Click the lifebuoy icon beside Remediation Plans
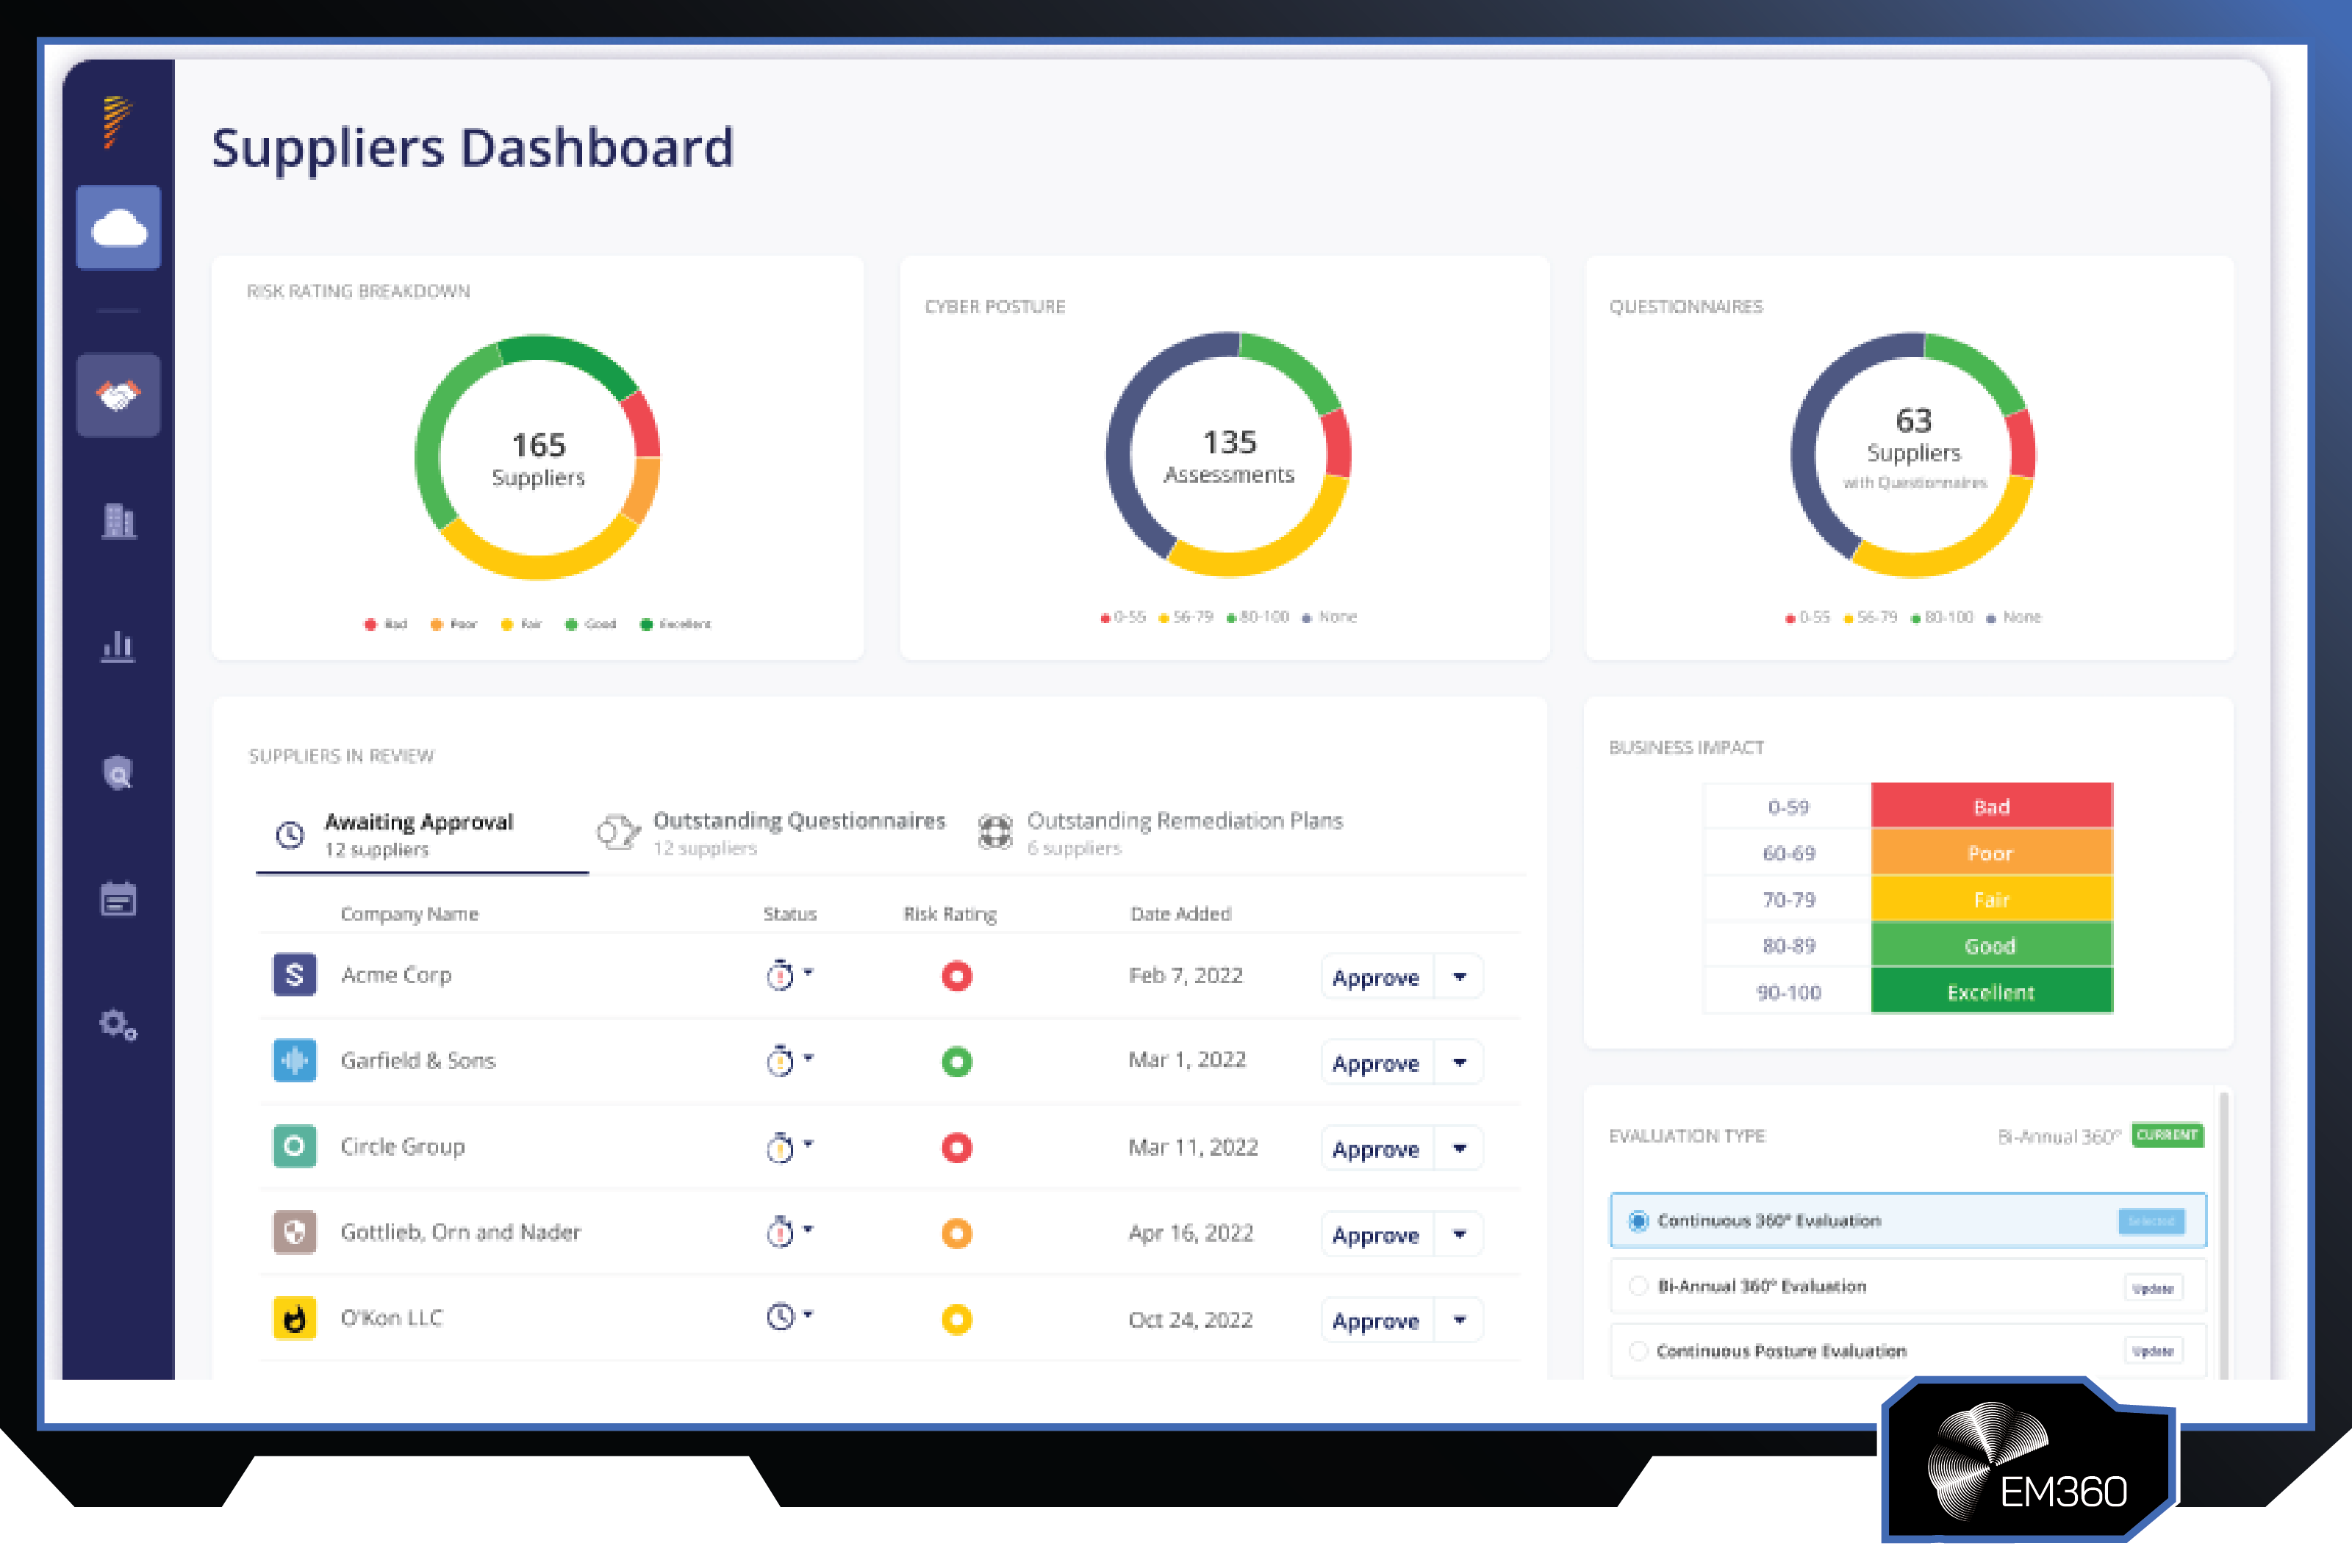Image resolution: width=2352 pixels, height=1568 pixels. click(x=995, y=832)
